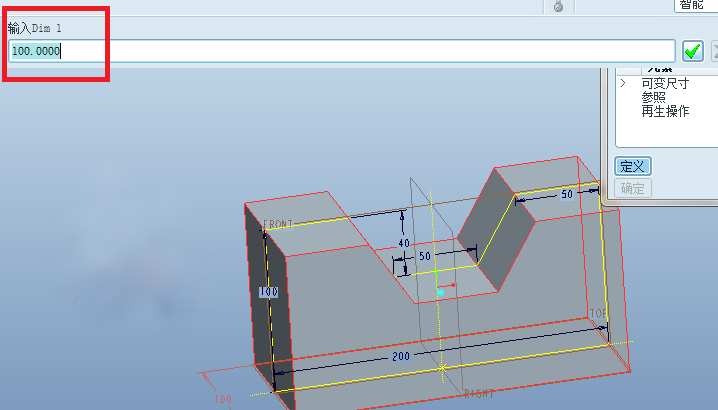Click the RIGHT datum plane label

[479, 394]
